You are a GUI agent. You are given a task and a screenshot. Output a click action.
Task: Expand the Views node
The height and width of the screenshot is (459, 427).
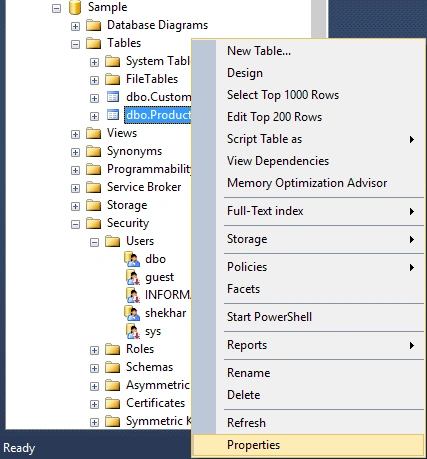coord(76,134)
